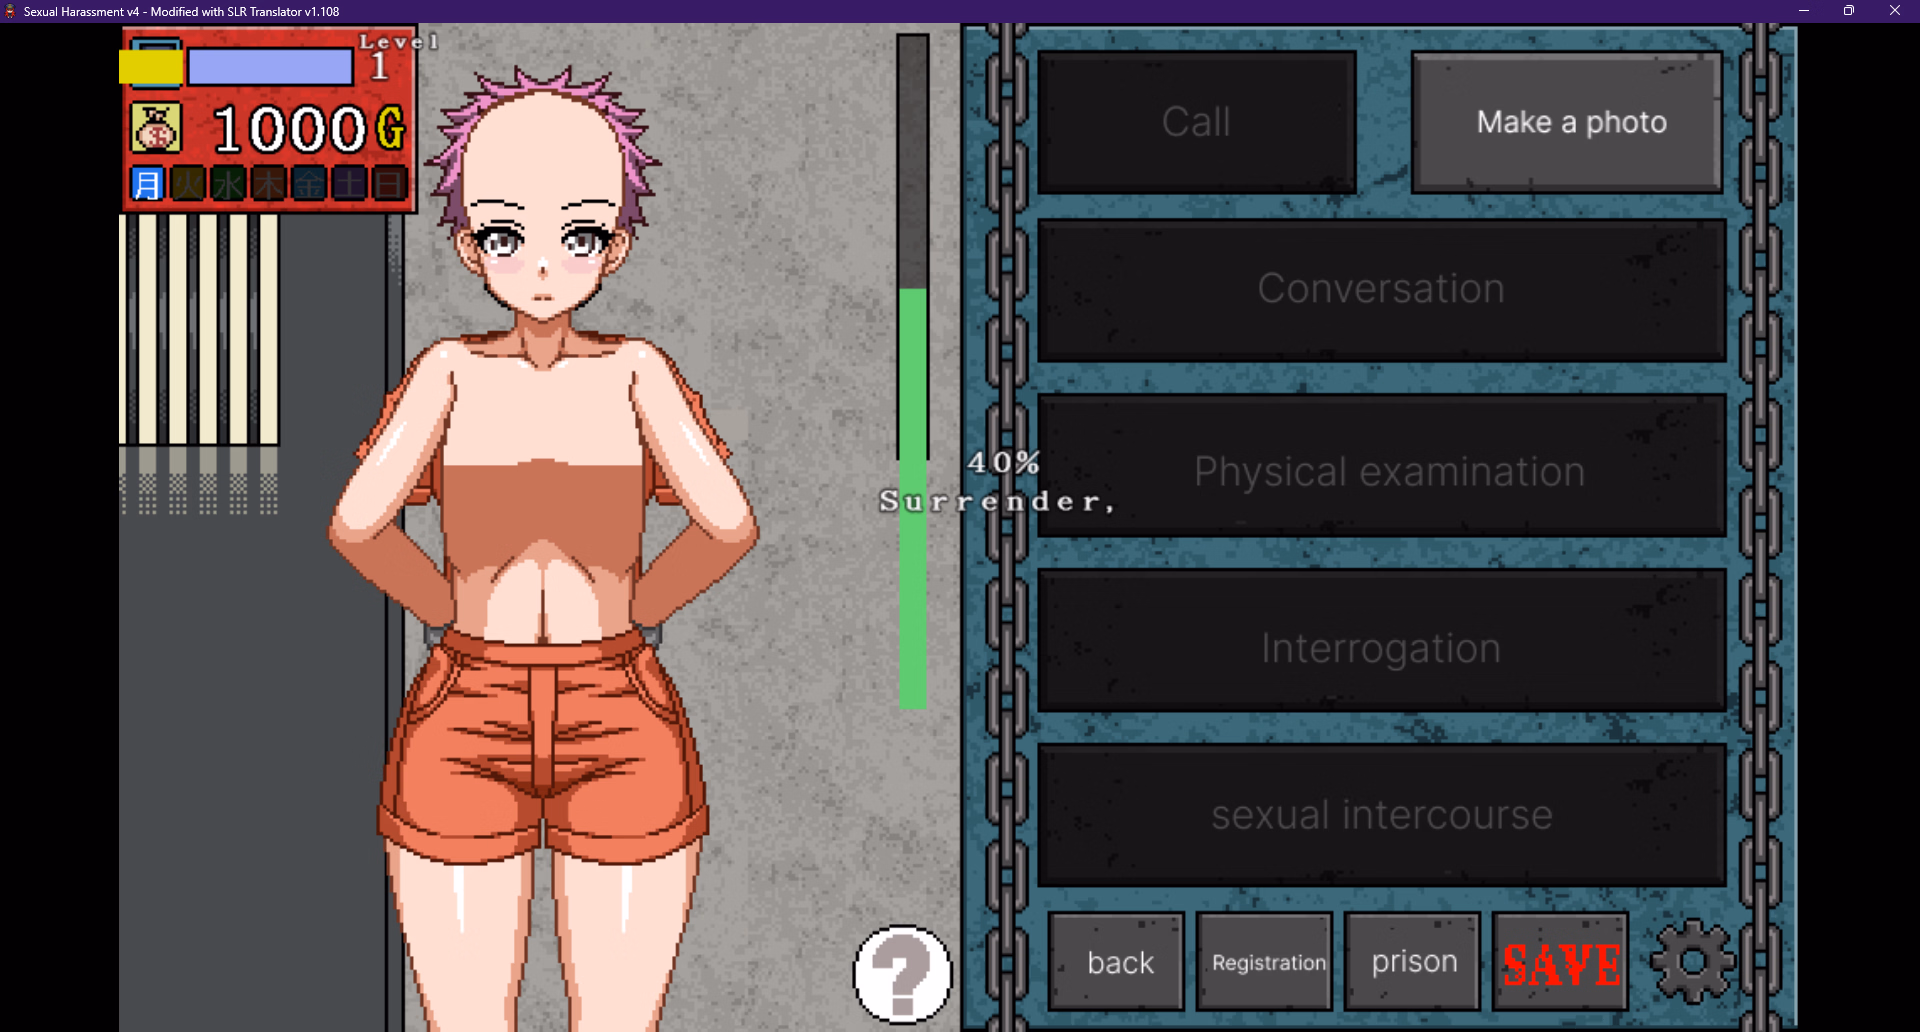Screen dimensions: 1920x1032
Task: Choose the Conversation menu option
Action: click(x=1381, y=290)
